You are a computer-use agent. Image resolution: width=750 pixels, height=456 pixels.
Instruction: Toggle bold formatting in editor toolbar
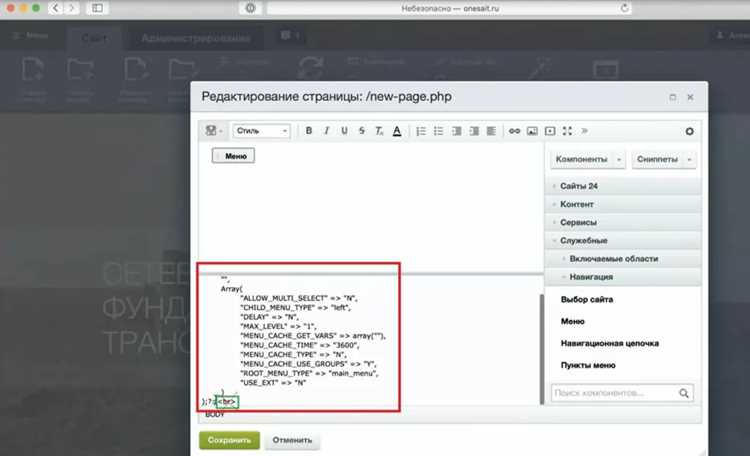click(x=309, y=131)
